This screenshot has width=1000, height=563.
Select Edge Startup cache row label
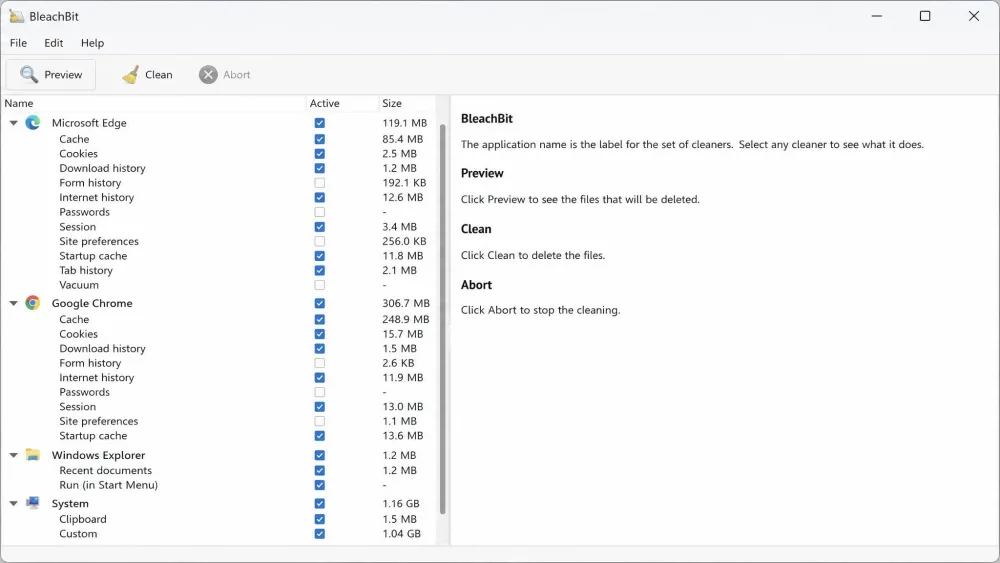click(x=93, y=256)
